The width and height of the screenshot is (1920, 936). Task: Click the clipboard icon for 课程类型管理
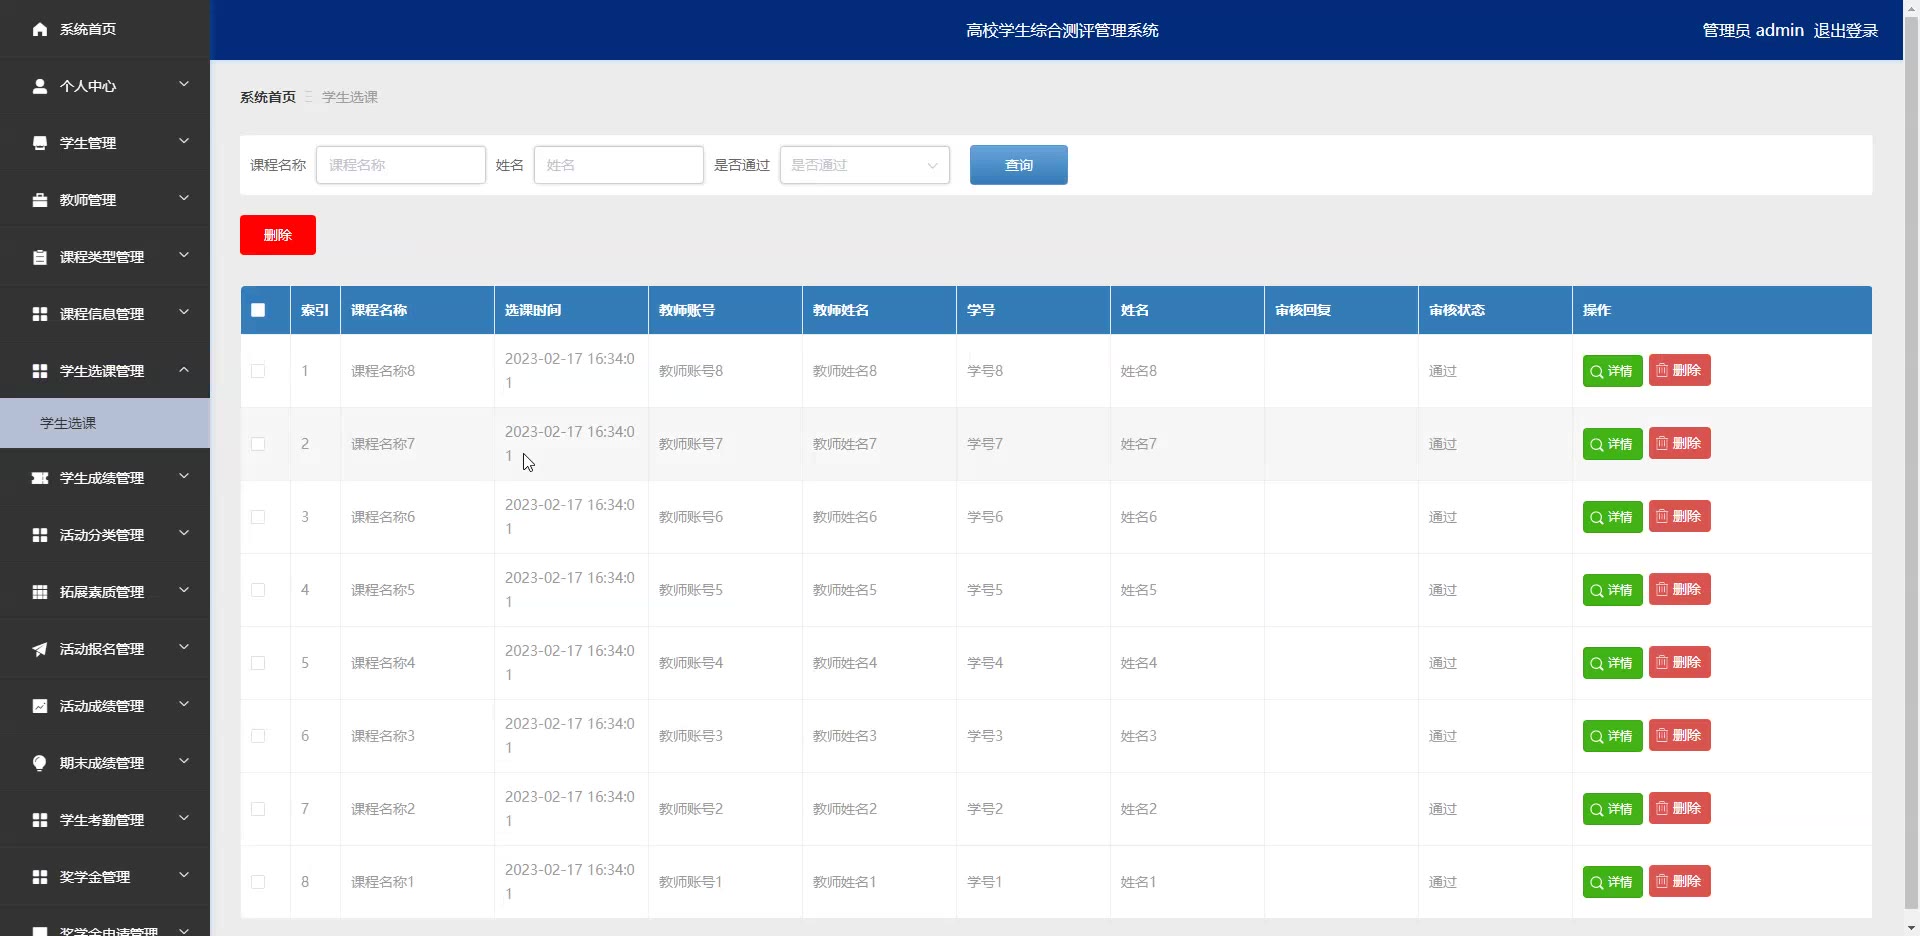(40, 257)
